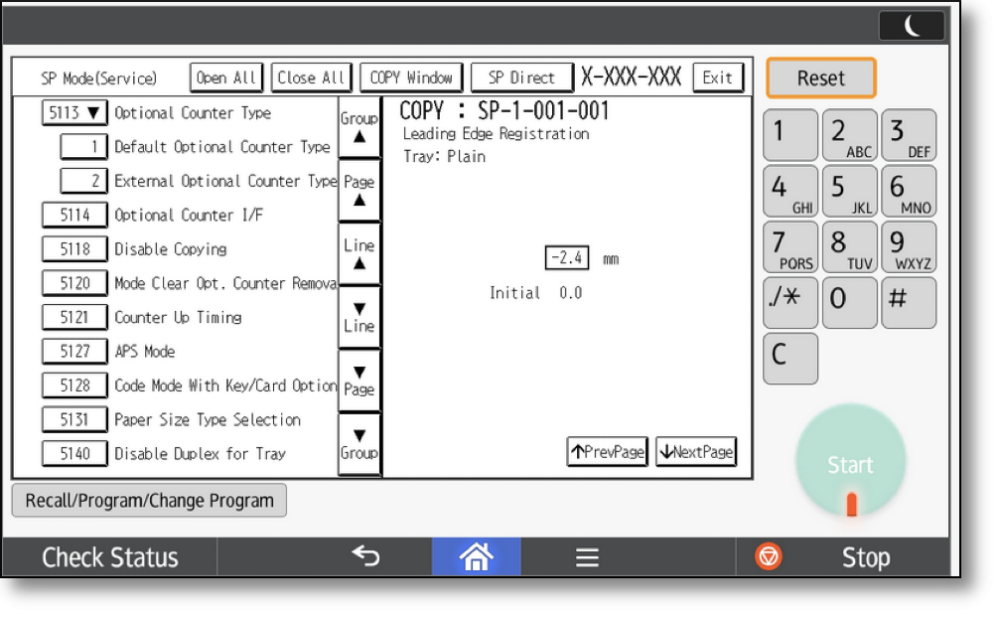Go to the Home screen icon
Viewport: 1000px width, 617px height.
476,557
